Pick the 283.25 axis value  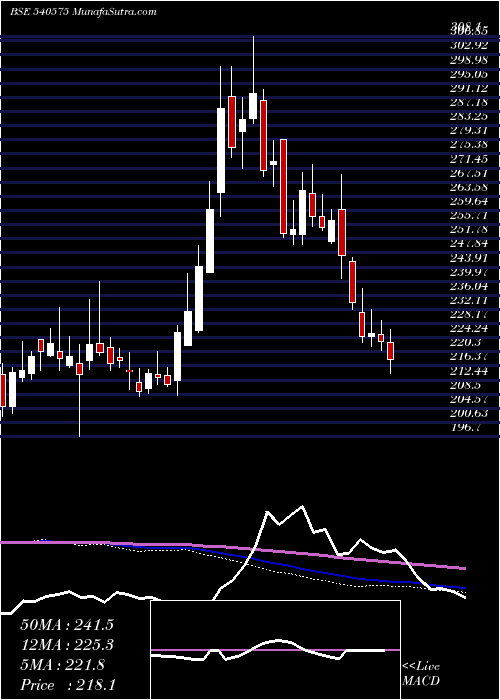coord(470,116)
